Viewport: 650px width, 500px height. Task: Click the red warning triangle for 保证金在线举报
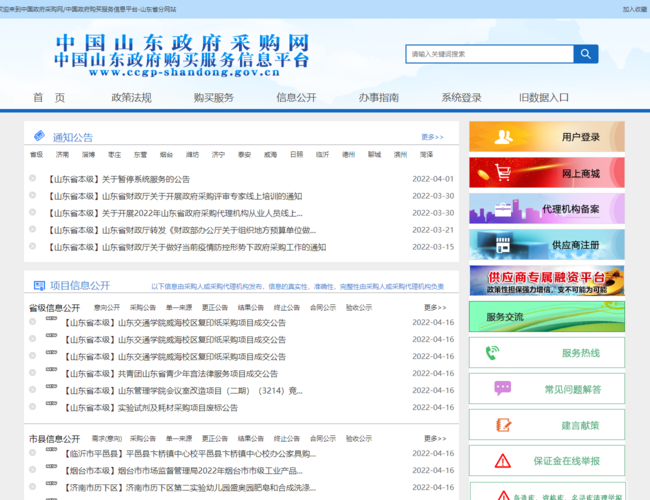503,461
